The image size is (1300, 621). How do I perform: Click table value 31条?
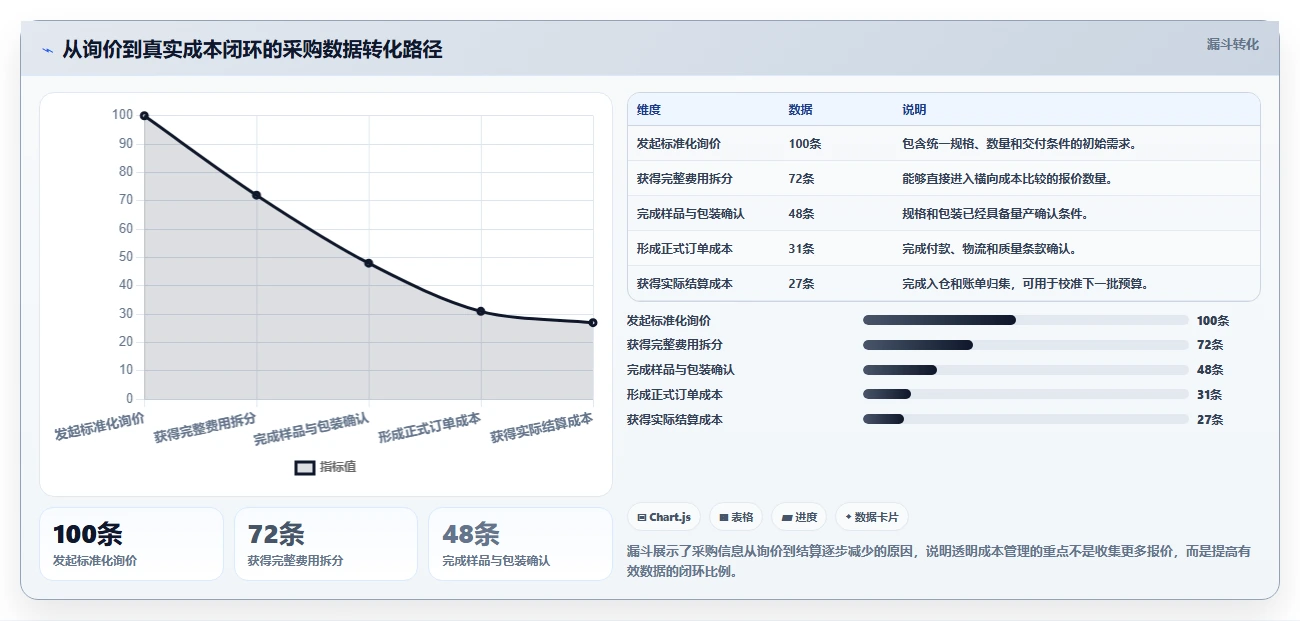(802, 249)
